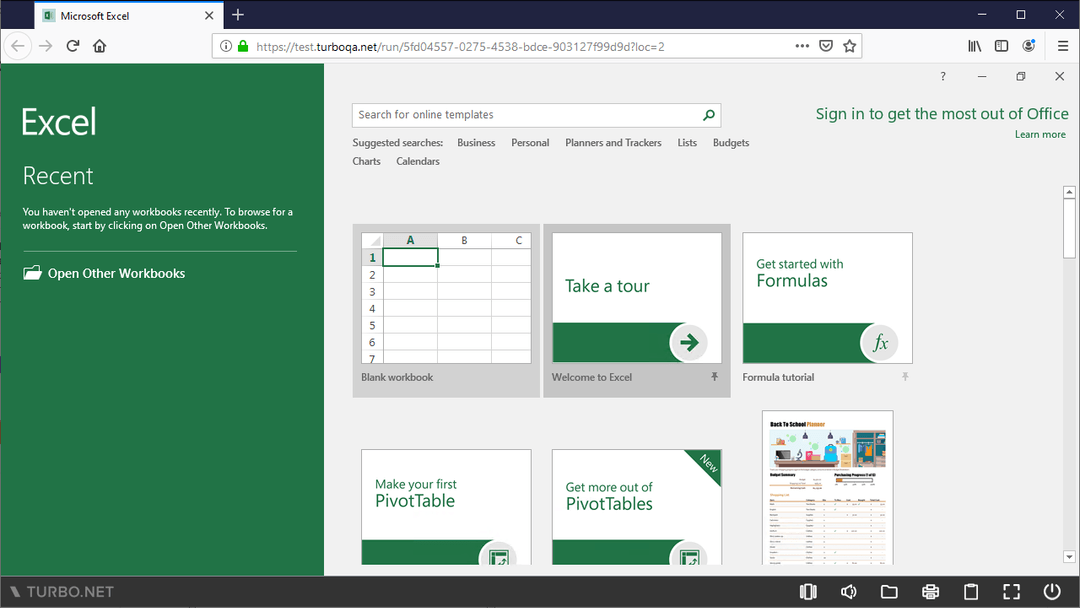Screen dimensions: 1080x608
Task: Pin the Welcome to Excel template
Action: point(714,377)
